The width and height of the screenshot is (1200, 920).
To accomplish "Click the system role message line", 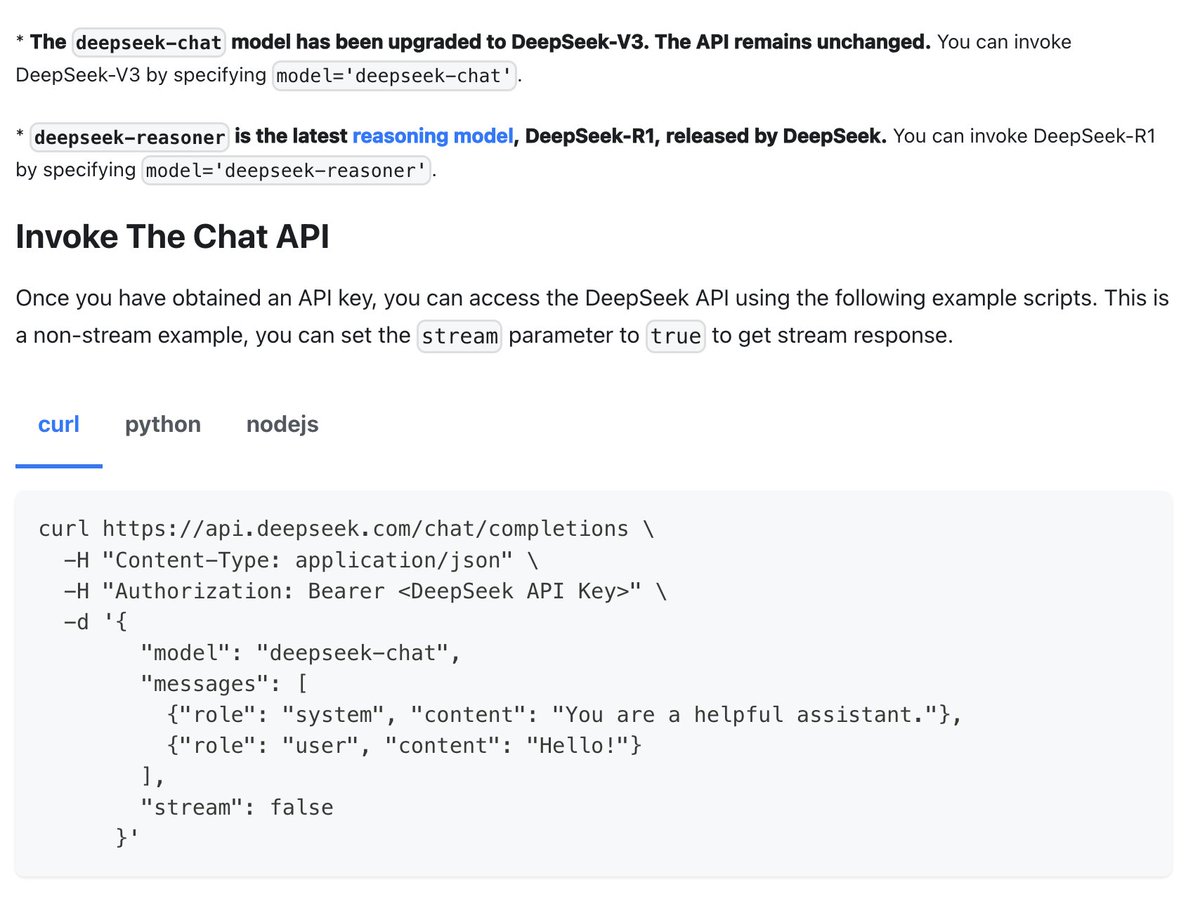I will tap(564, 715).
